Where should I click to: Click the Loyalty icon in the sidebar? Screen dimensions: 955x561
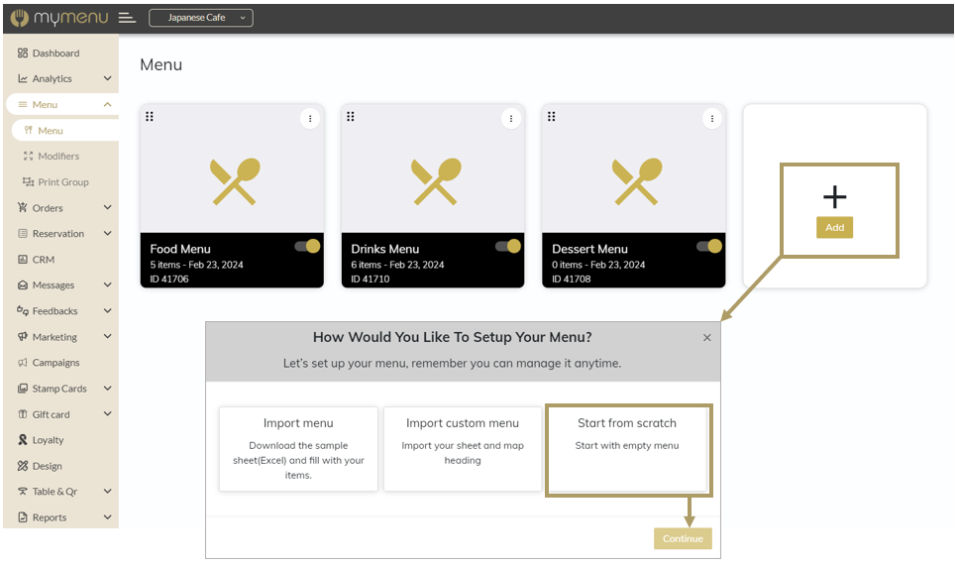[x=23, y=440]
